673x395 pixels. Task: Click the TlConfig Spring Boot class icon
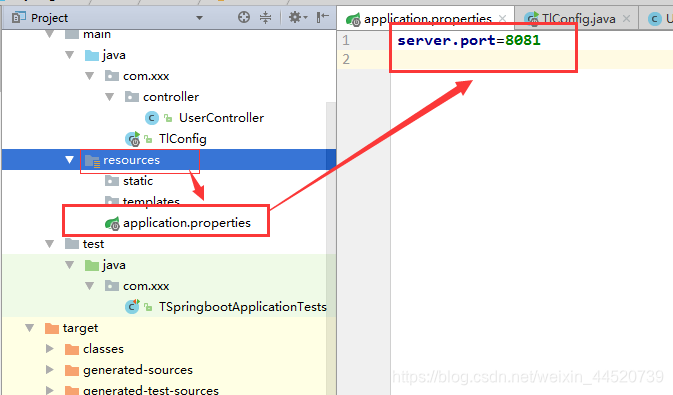pyautogui.click(x=133, y=139)
